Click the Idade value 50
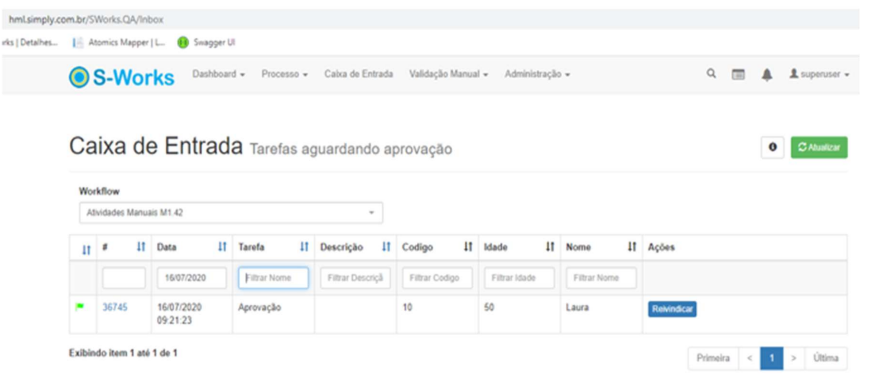Viewport: 878px width, 389px height. (489, 307)
